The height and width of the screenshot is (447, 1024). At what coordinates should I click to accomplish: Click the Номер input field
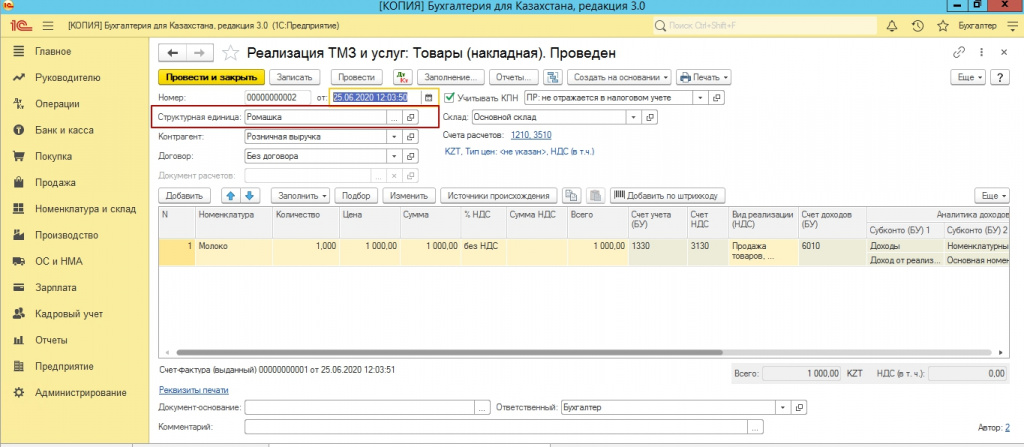(277, 97)
